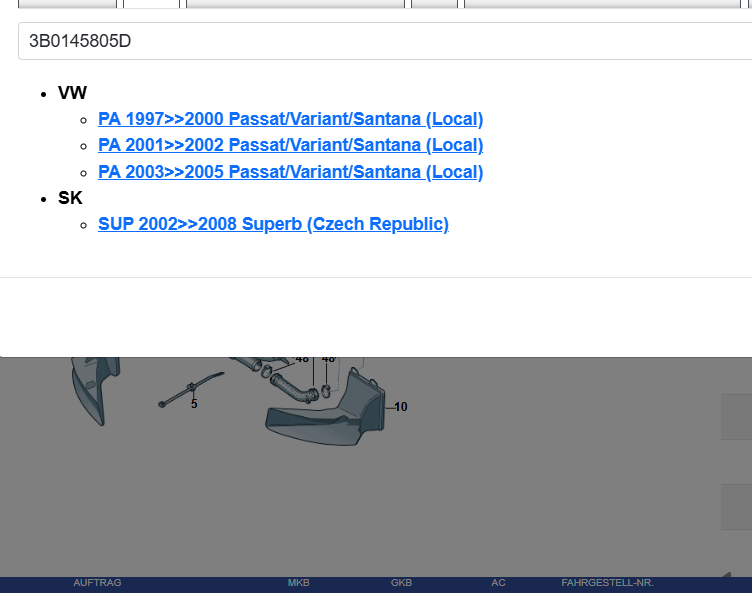The height and width of the screenshot is (593, 752).
Task: Click part number 5 label in diagram
Action: point(194,404)
